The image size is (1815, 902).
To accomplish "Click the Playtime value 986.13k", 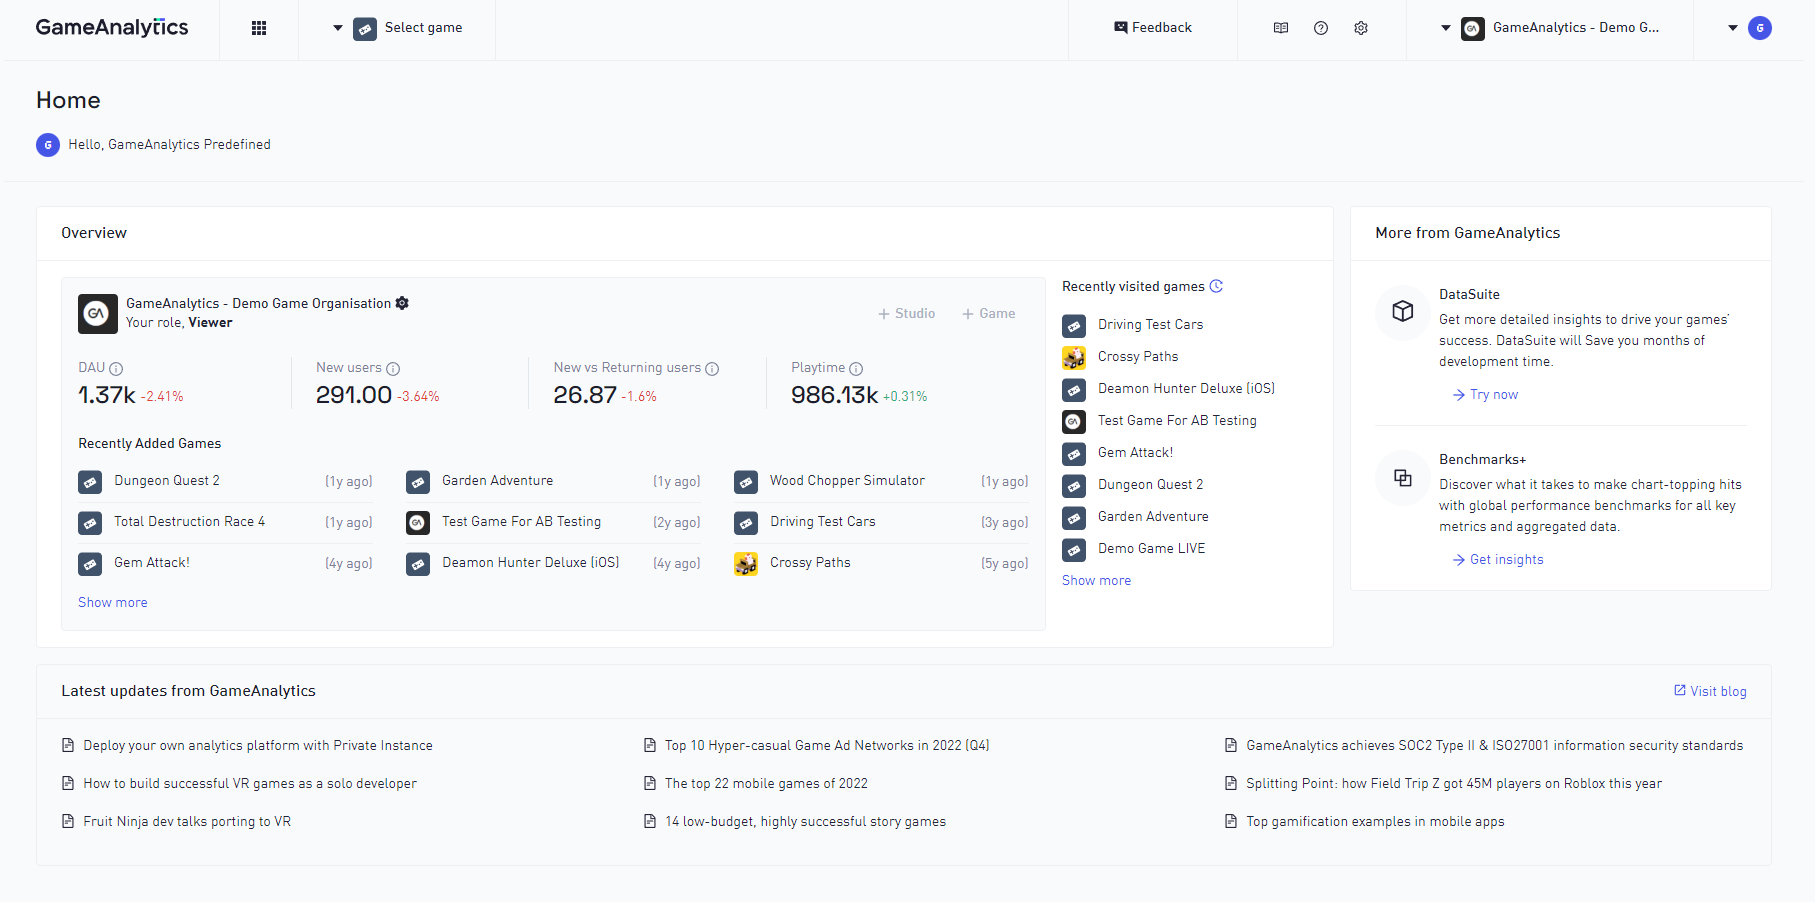I will 835,395.
